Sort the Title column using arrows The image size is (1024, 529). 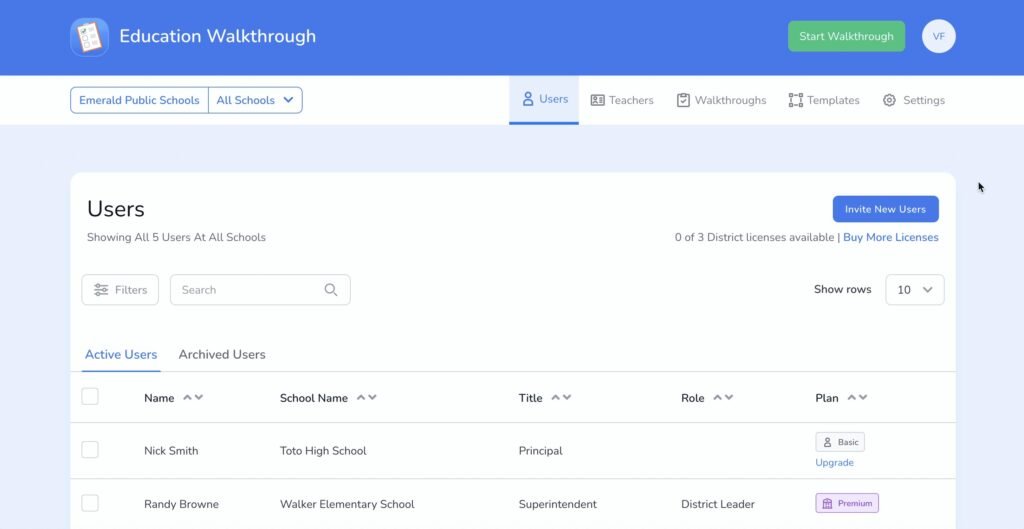(x=561, y=398)
